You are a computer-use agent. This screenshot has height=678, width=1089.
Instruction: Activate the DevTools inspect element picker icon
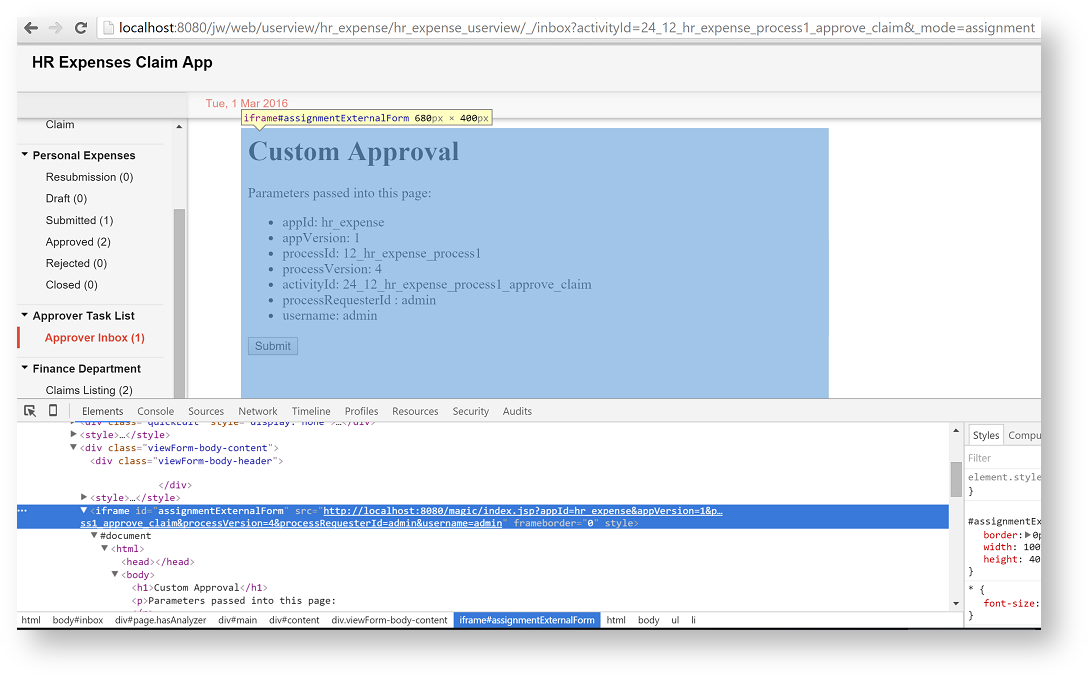30,411
